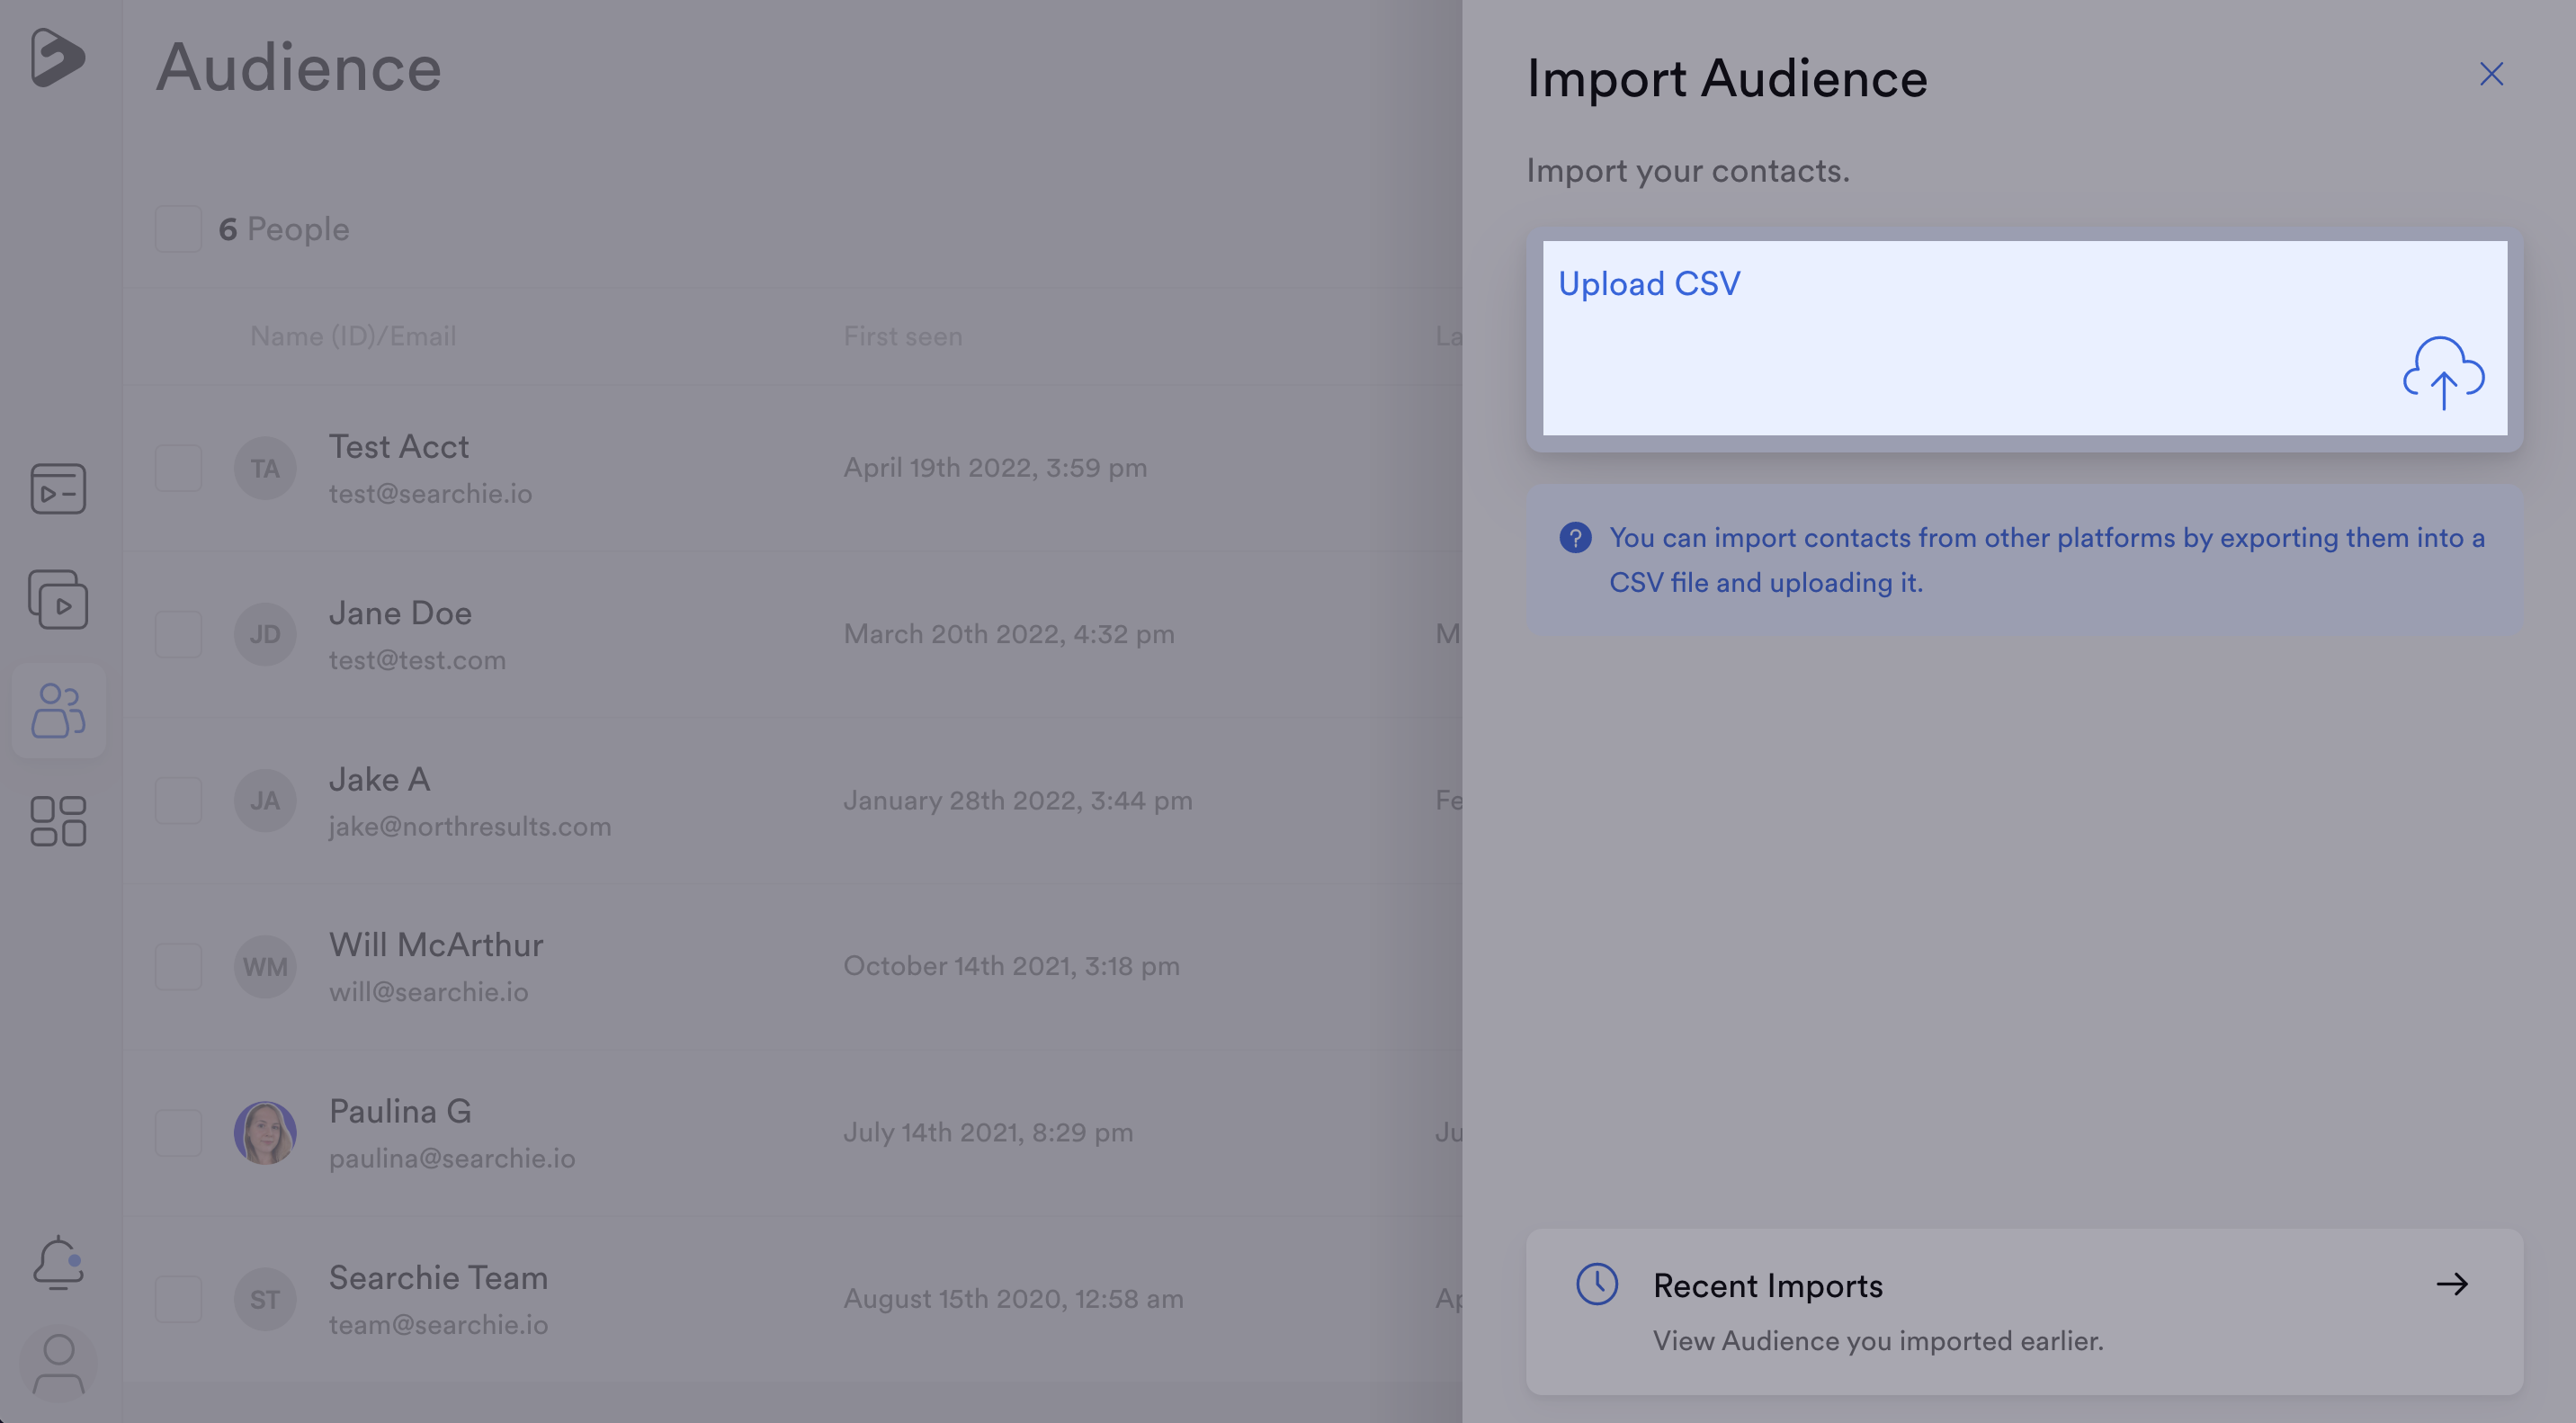Click the Name (ID)/Email column header

coord(353,336)
